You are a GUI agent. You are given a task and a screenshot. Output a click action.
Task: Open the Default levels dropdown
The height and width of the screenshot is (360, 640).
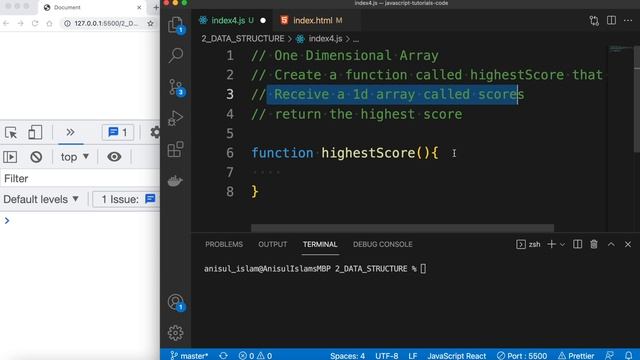41,199
